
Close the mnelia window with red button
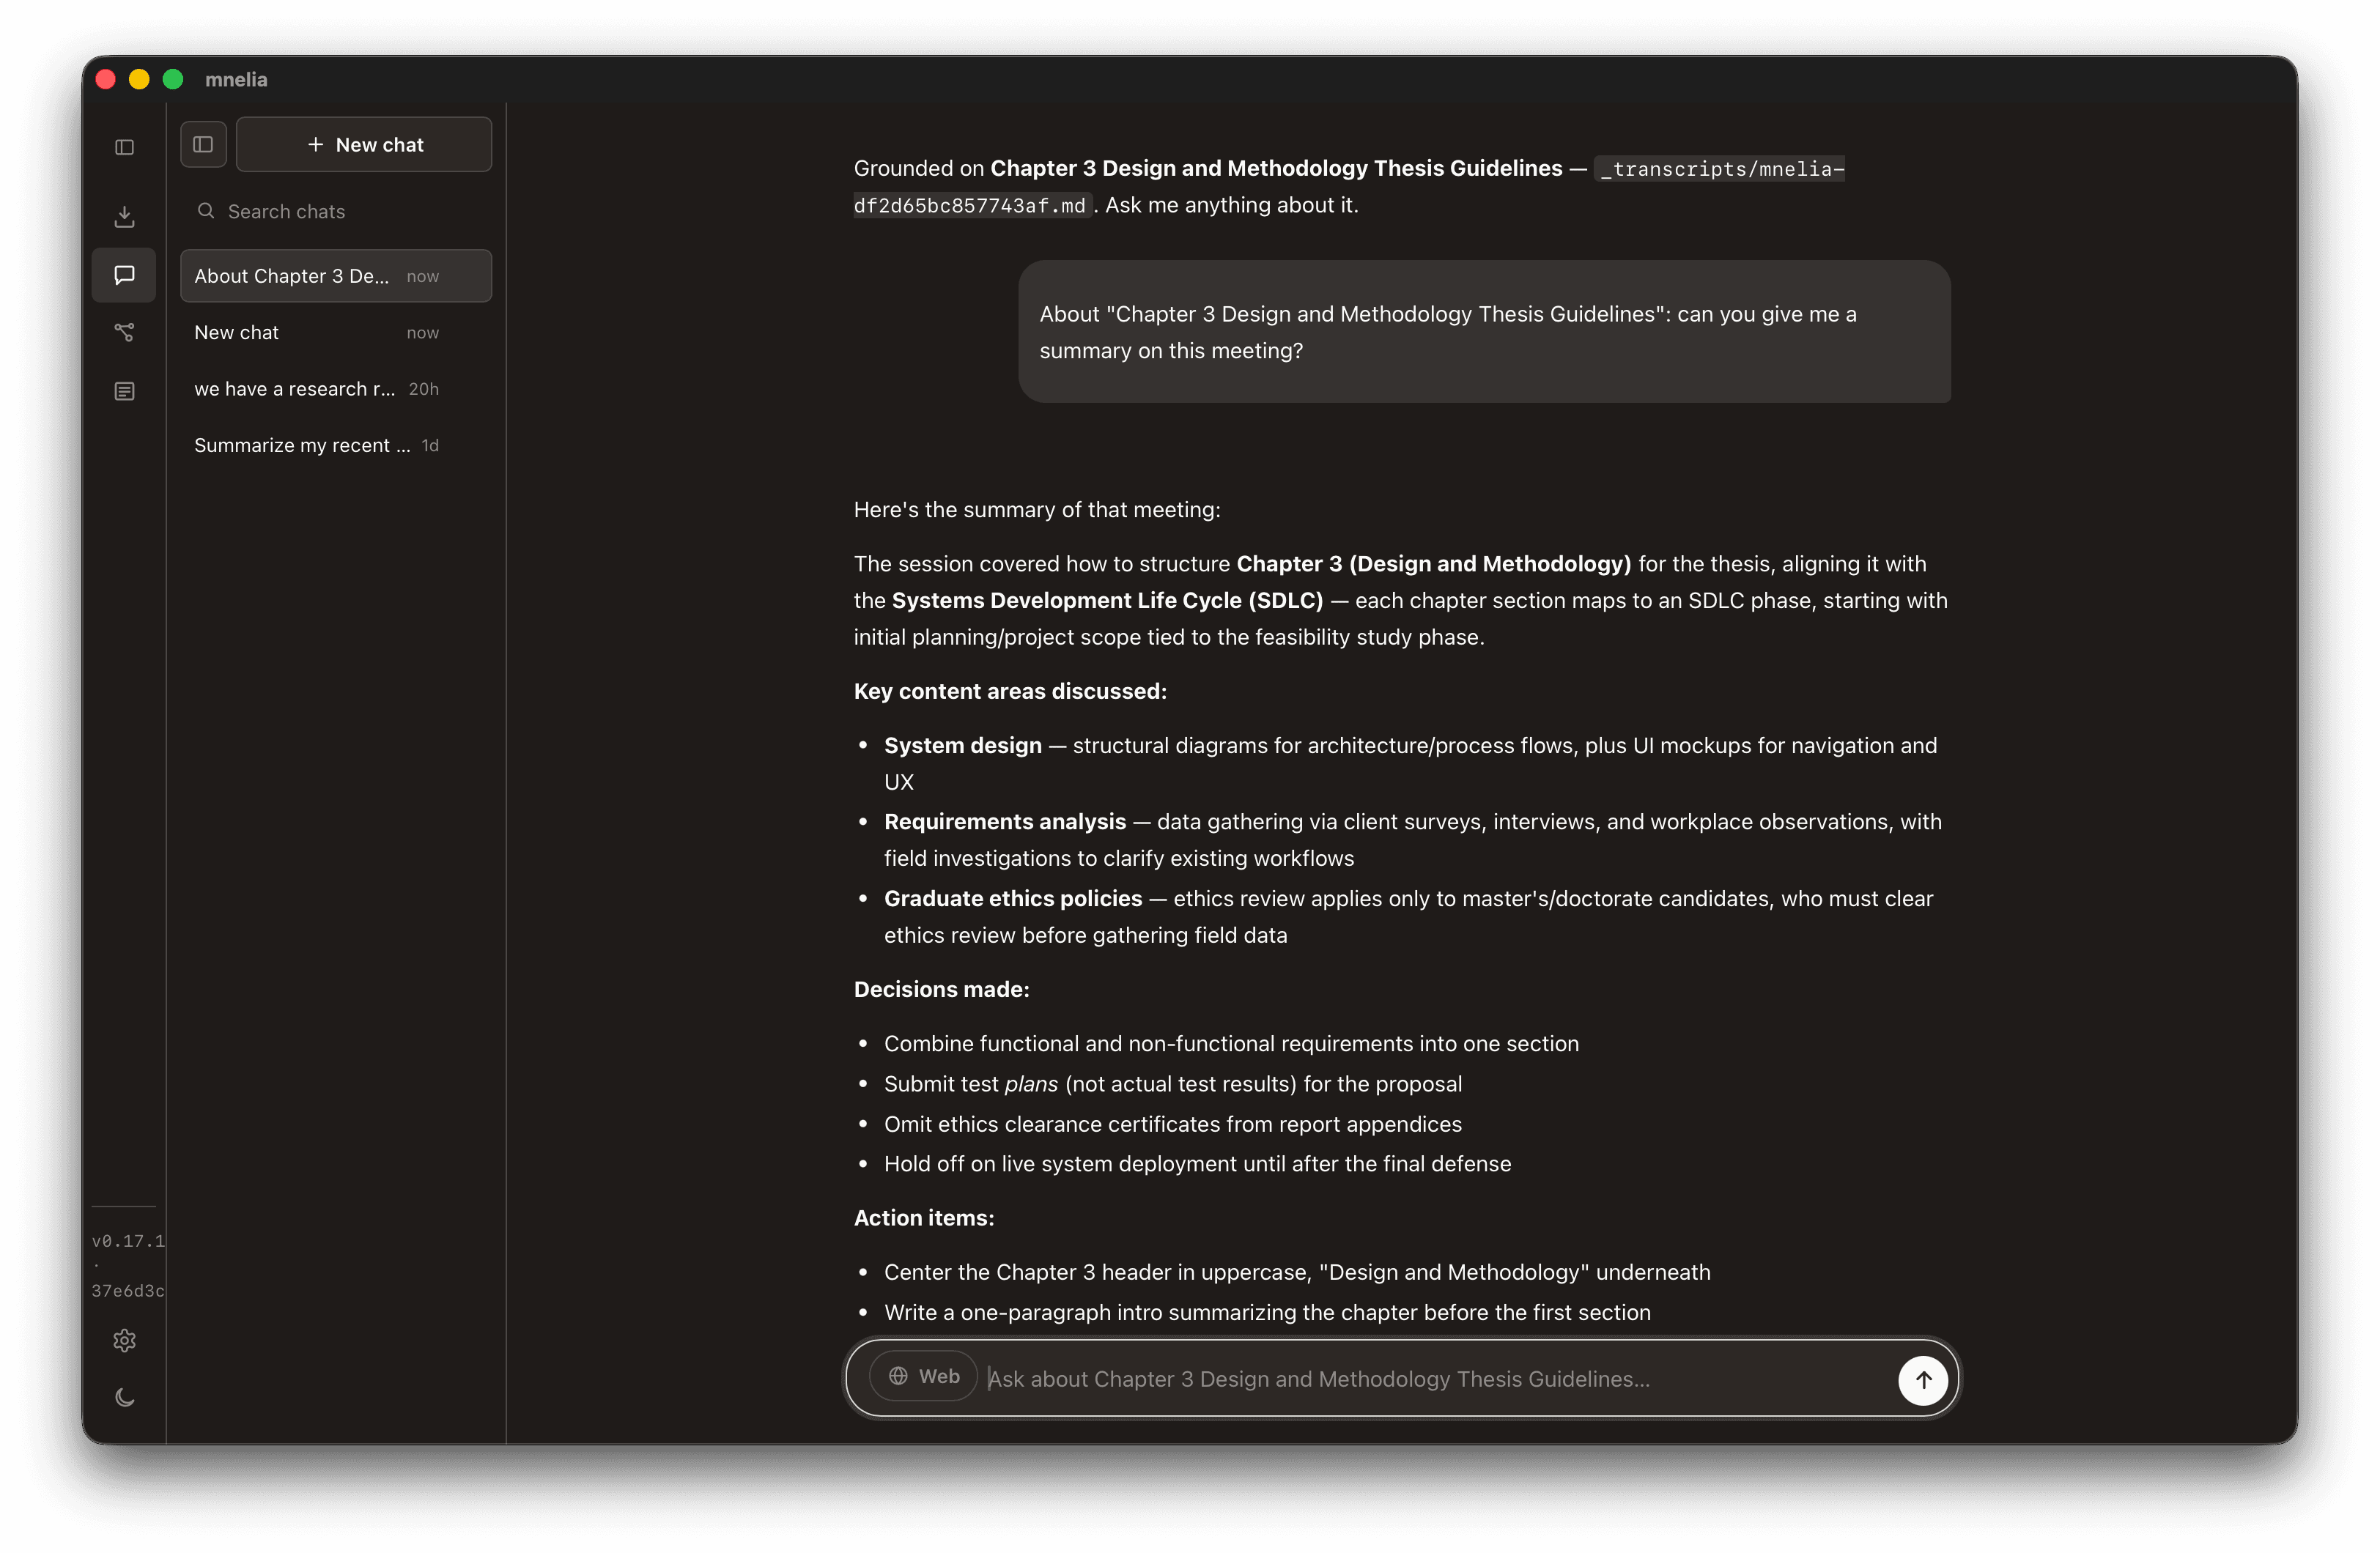(106, 79)
